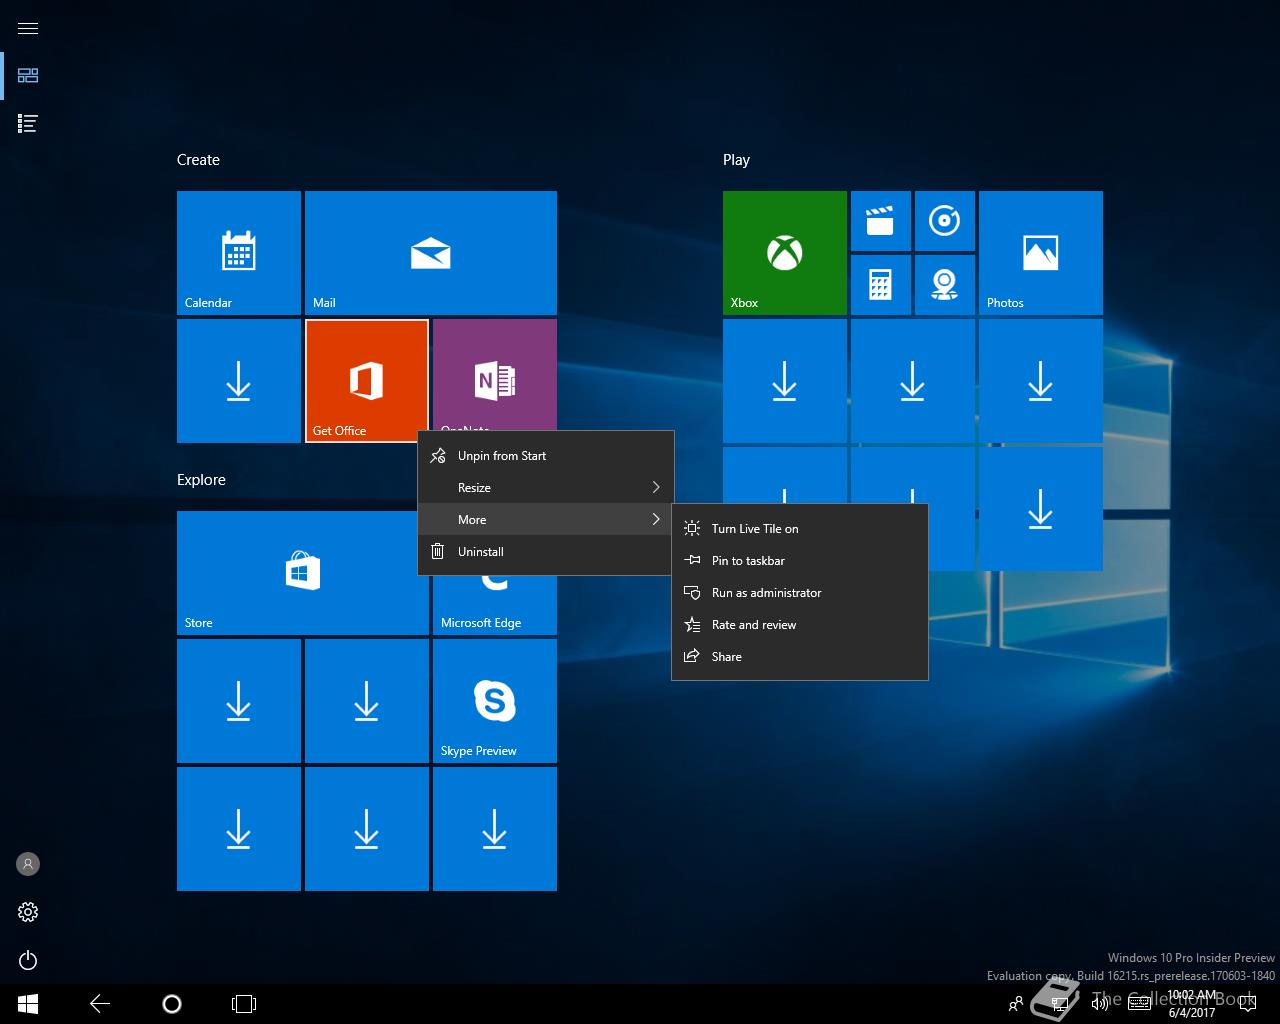
Task: Open the People tray icon
Action: point(1016,1004)
